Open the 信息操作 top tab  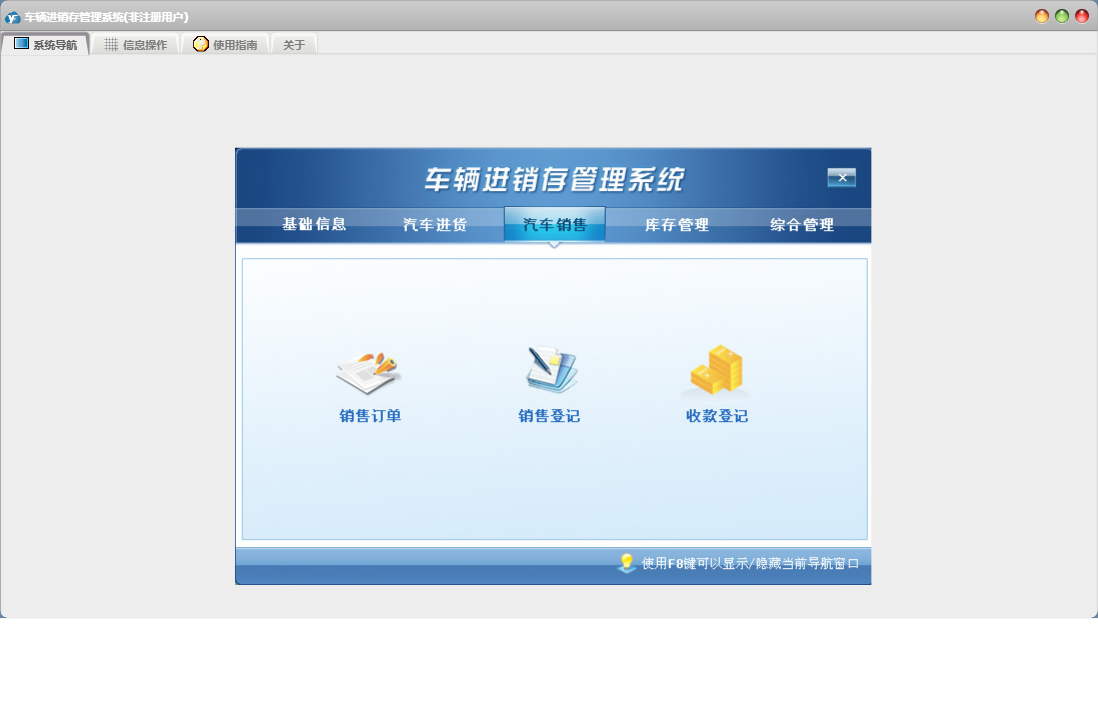(x=136, y=44)
